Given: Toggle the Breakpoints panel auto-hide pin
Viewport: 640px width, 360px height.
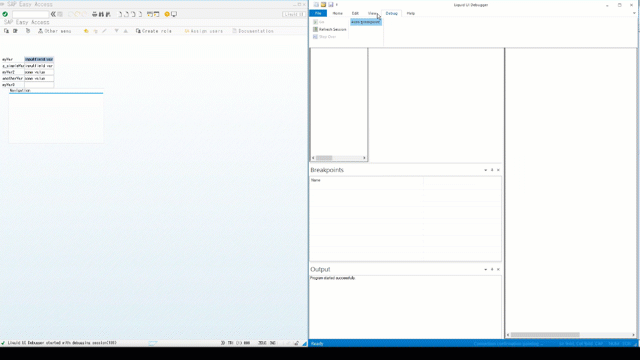Looking at the screenshot, I should pyautogui.click(x=492, y=170).
